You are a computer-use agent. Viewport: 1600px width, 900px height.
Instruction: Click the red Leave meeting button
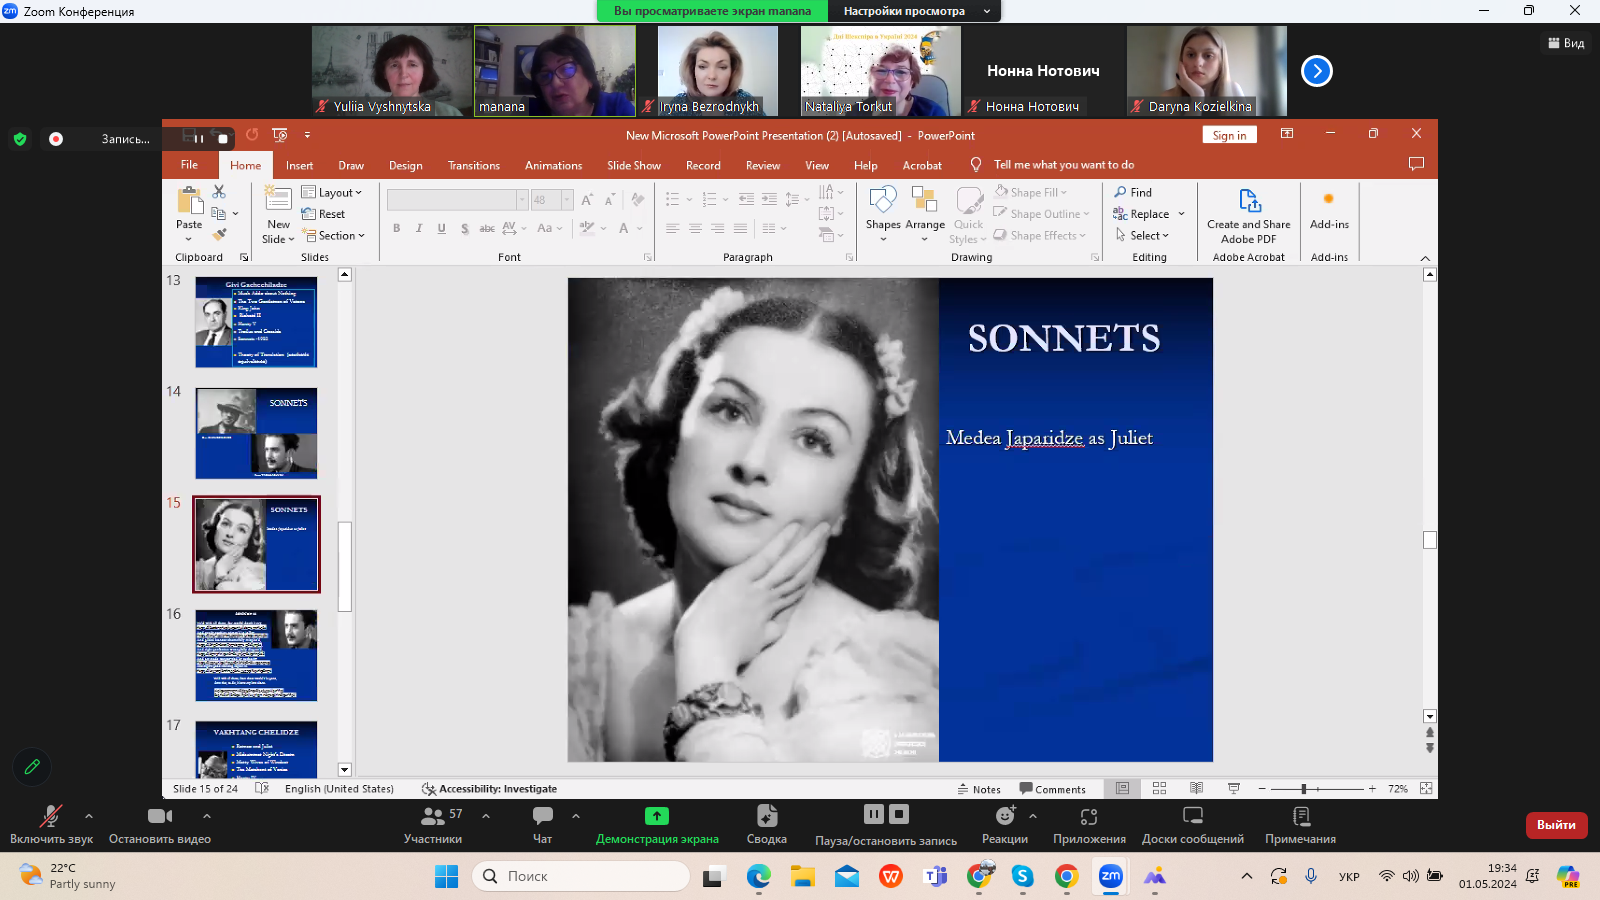1555,825
